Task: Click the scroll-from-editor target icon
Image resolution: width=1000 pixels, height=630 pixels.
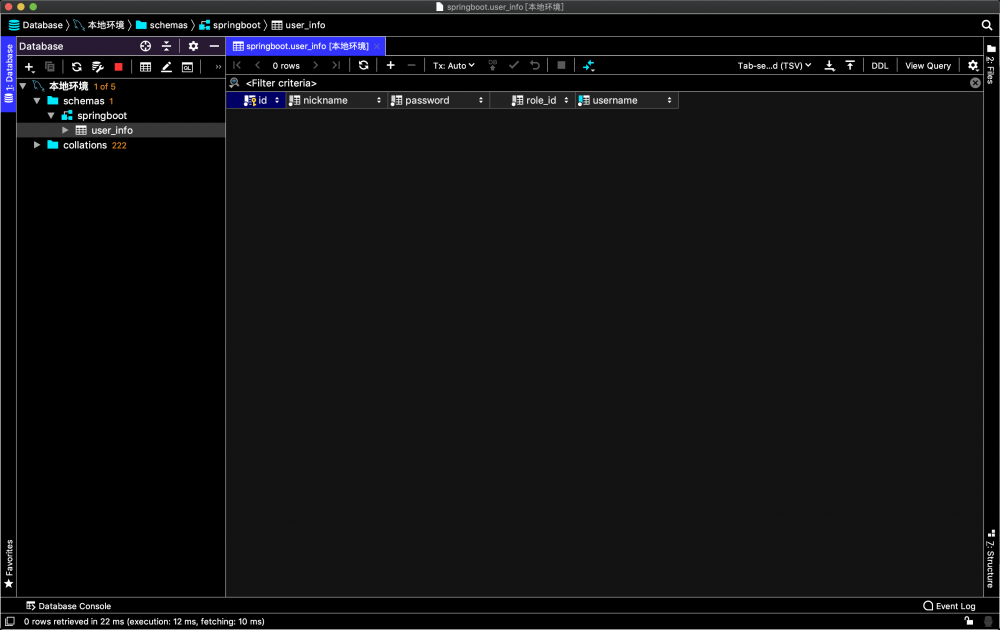Action: 145,46
